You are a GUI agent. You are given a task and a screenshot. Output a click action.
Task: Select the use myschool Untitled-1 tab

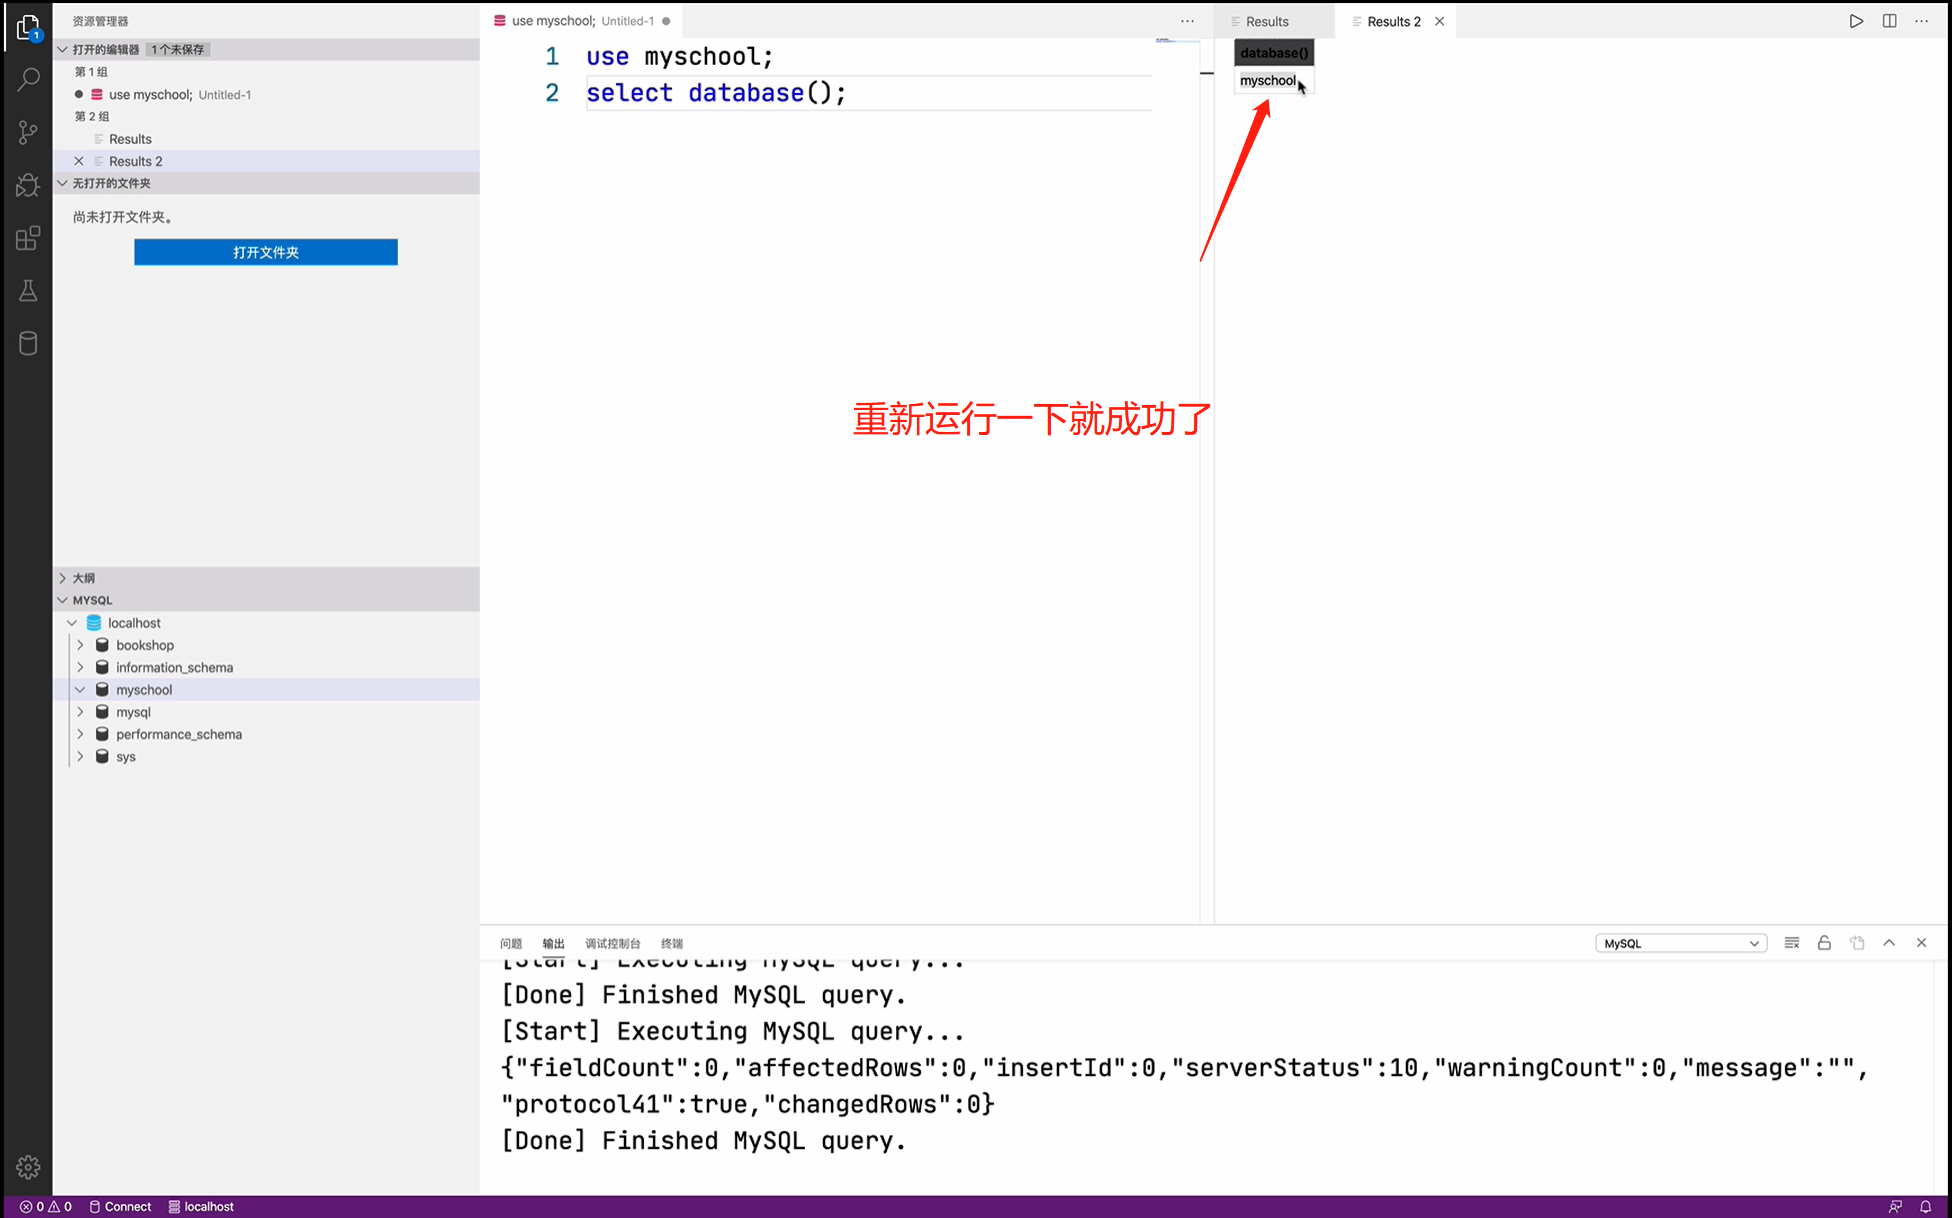pos(582,21)
